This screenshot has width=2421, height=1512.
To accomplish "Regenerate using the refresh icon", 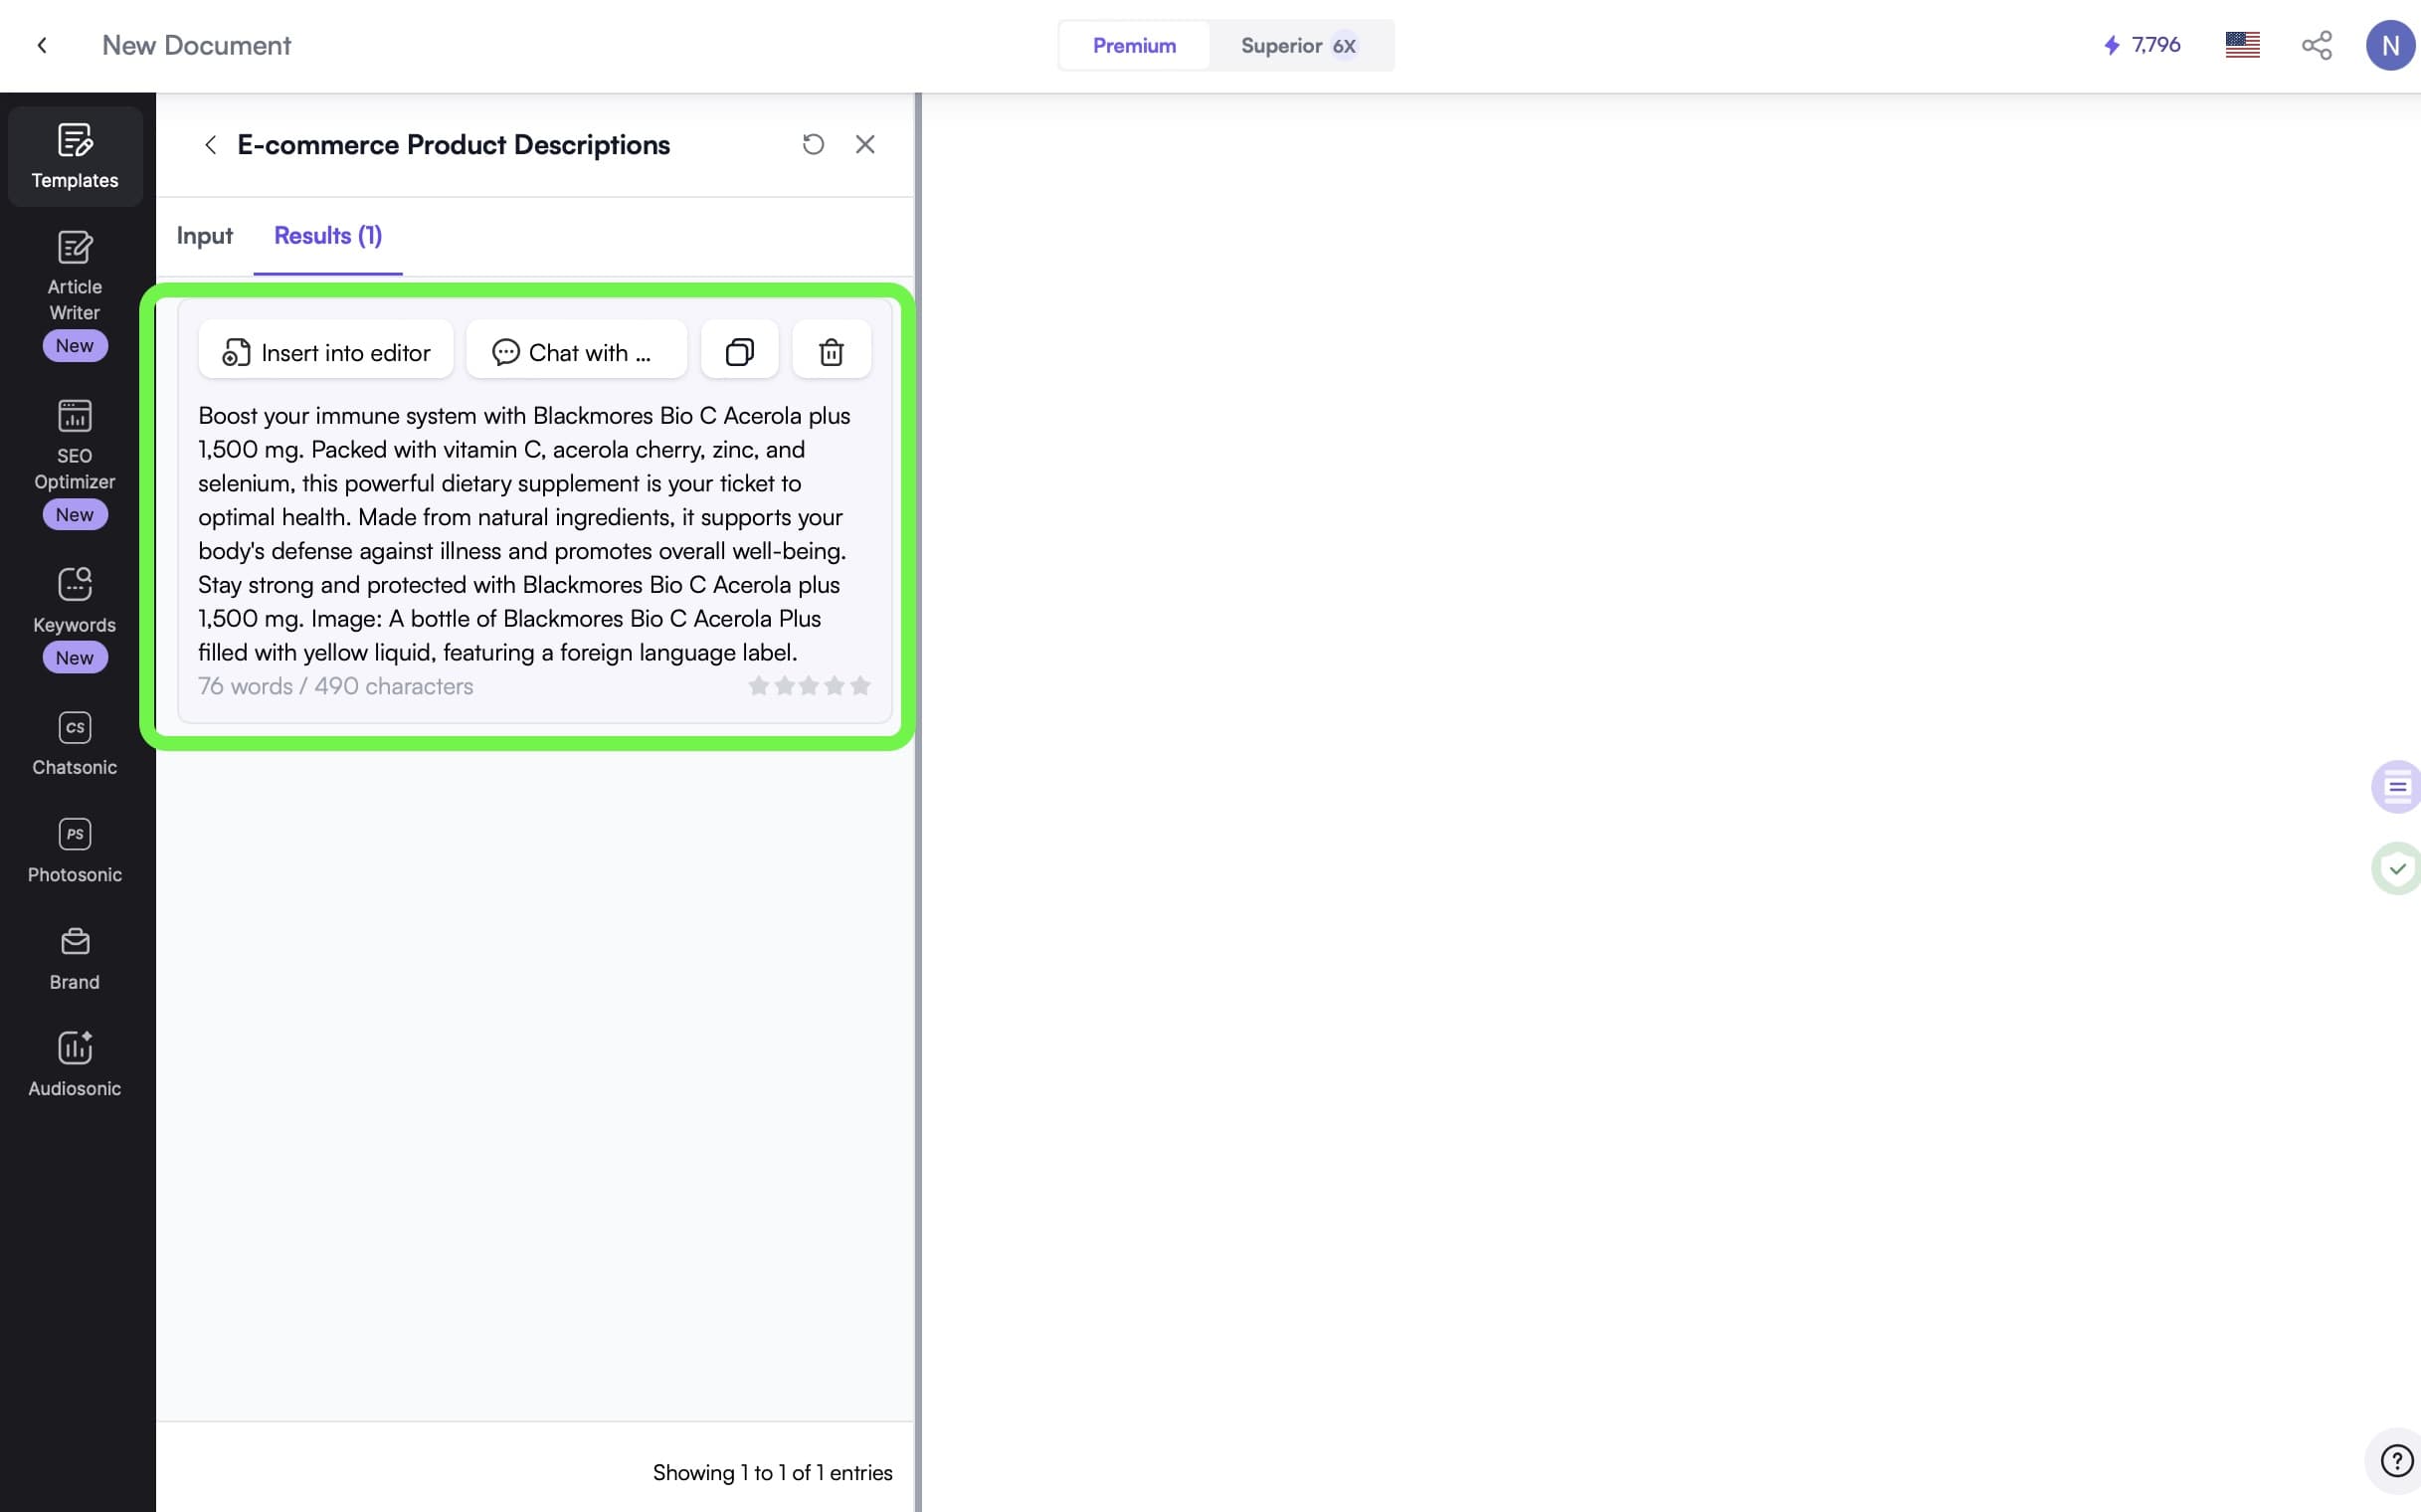I will click(x=813, y=145).
